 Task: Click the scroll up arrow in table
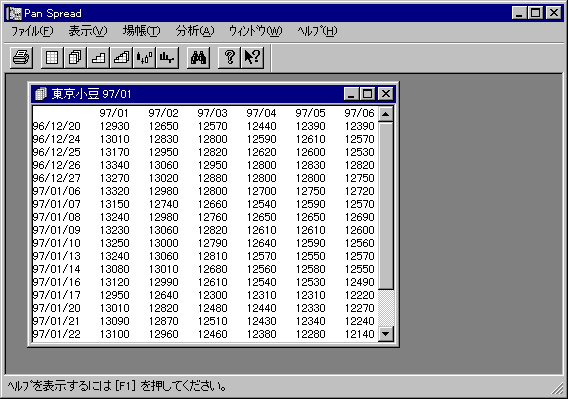click(x=386, y=115)
